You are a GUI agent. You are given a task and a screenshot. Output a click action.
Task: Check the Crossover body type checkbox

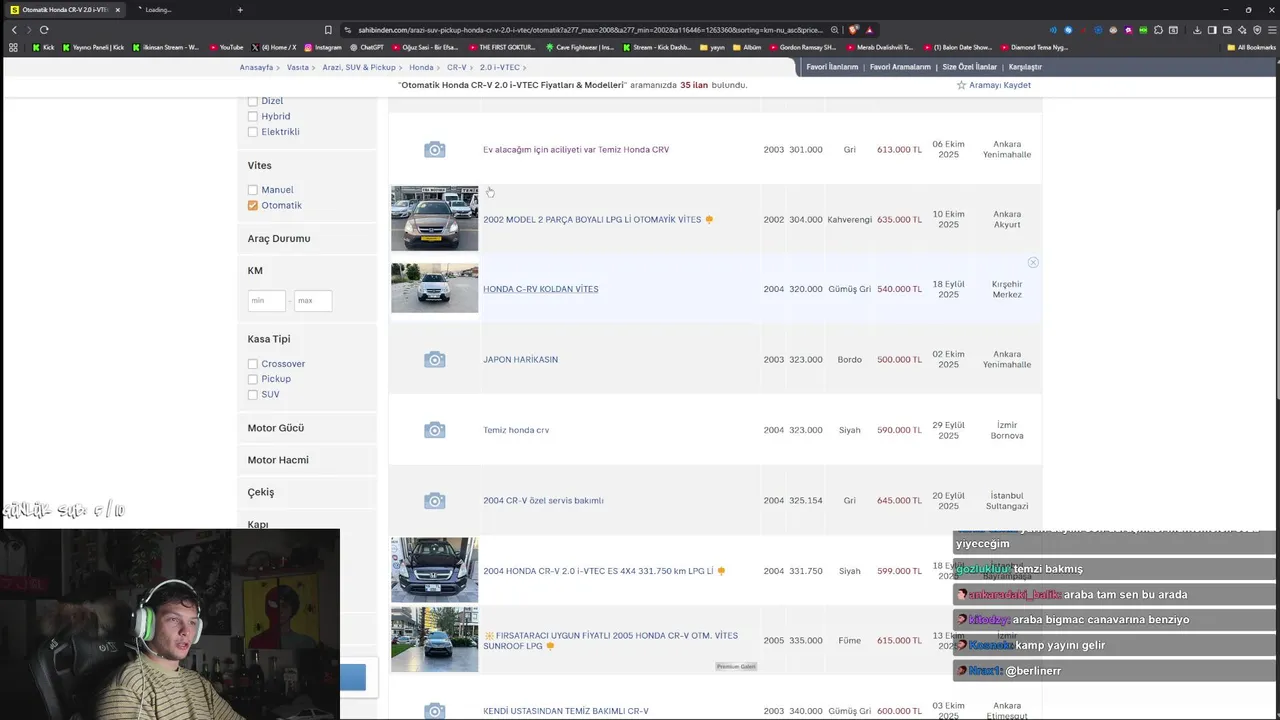pos(253,364)
